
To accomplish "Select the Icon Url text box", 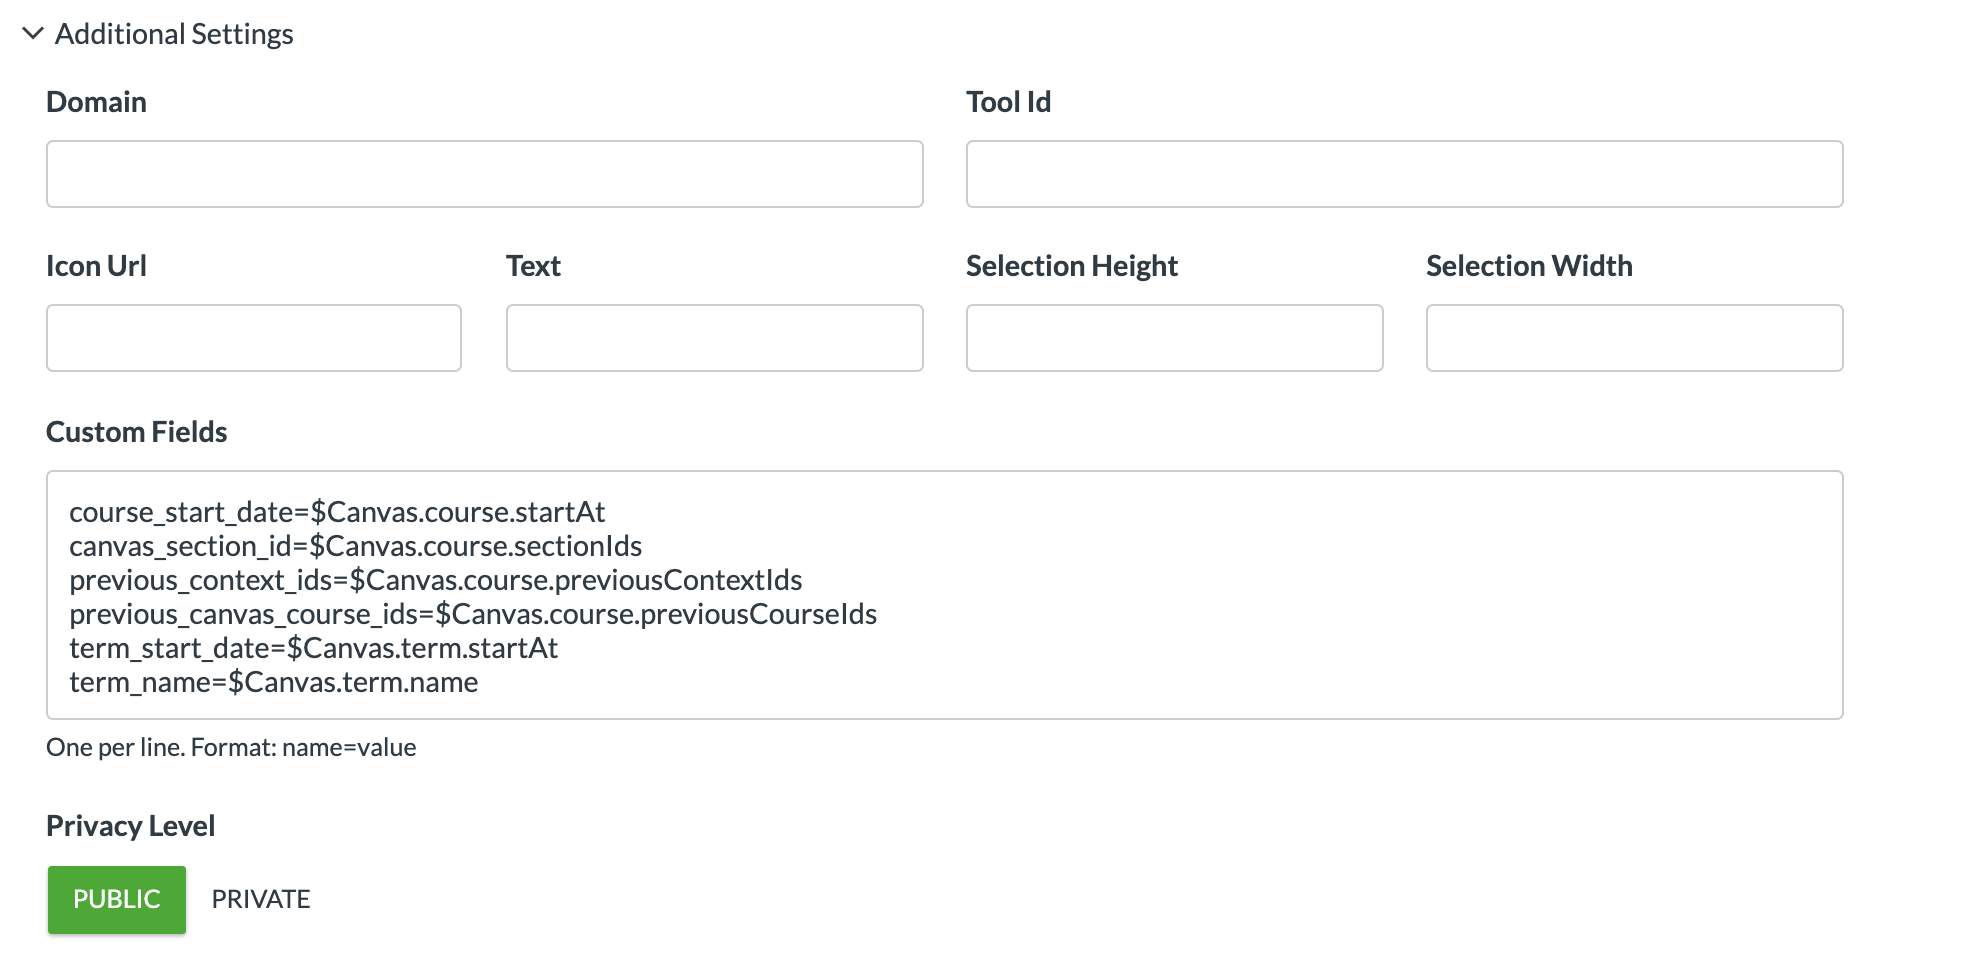I will click(x=254, y=338).
